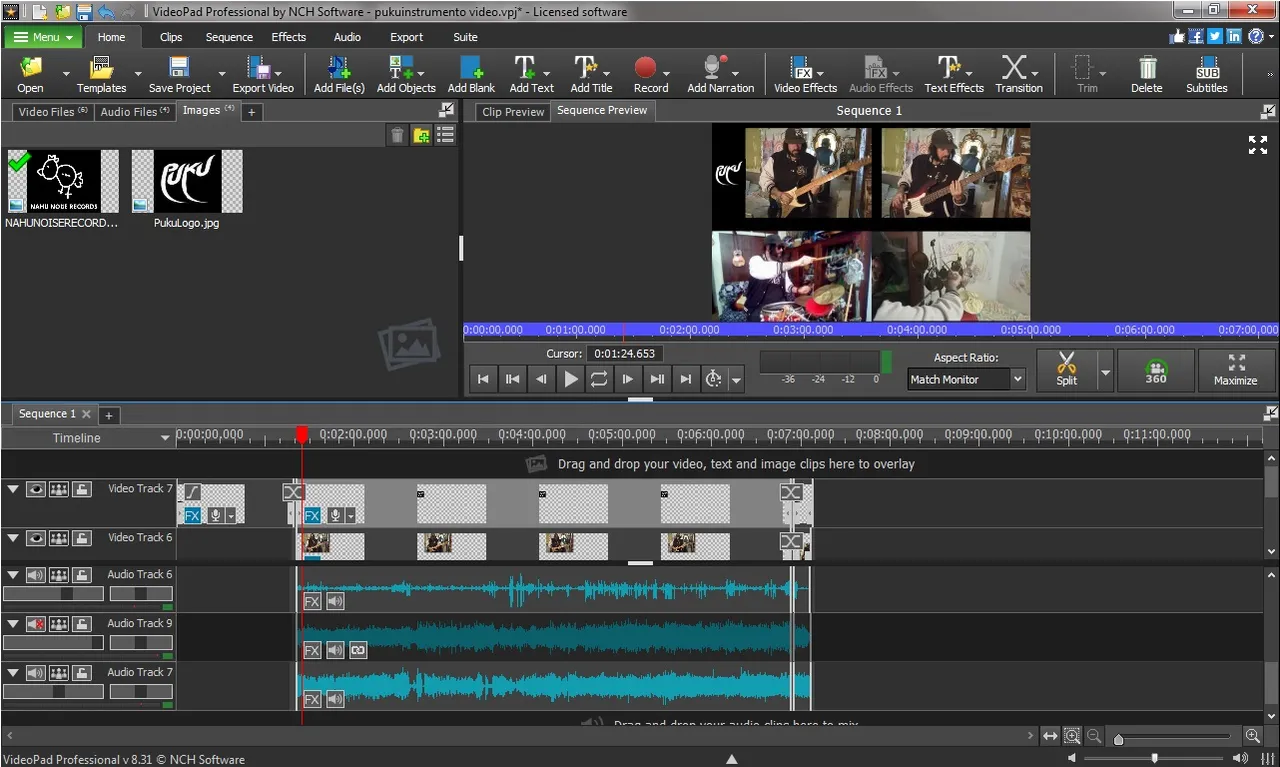The width and height of the screenshot is (1280, 767).
Task: Click the Add Text toolbar icon
Action: (x=525, y=68)
